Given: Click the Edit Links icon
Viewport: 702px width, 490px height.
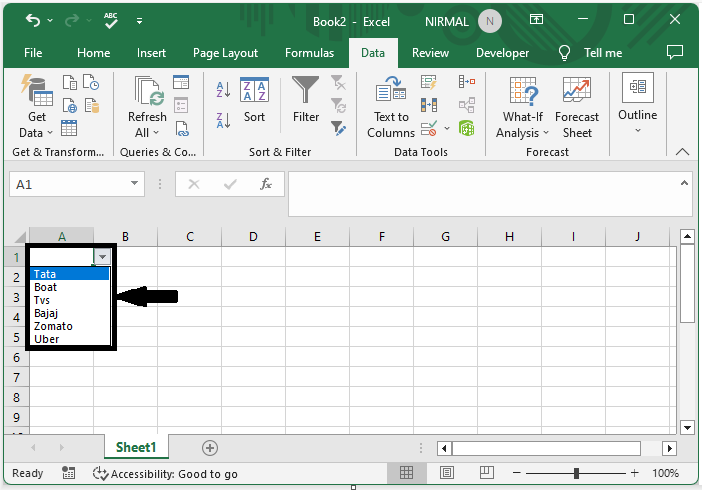Looking at the screenshot, I should [181, 129].
